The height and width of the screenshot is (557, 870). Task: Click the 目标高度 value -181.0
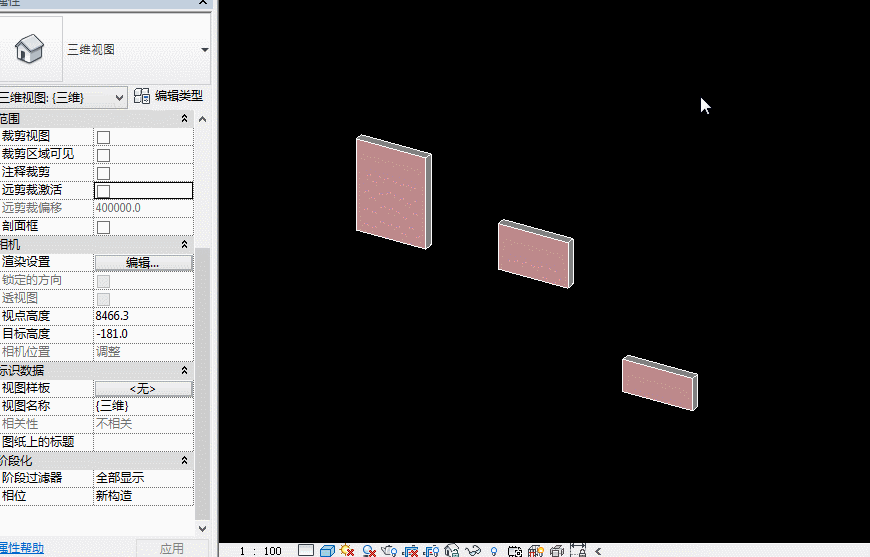click(144, 334)
